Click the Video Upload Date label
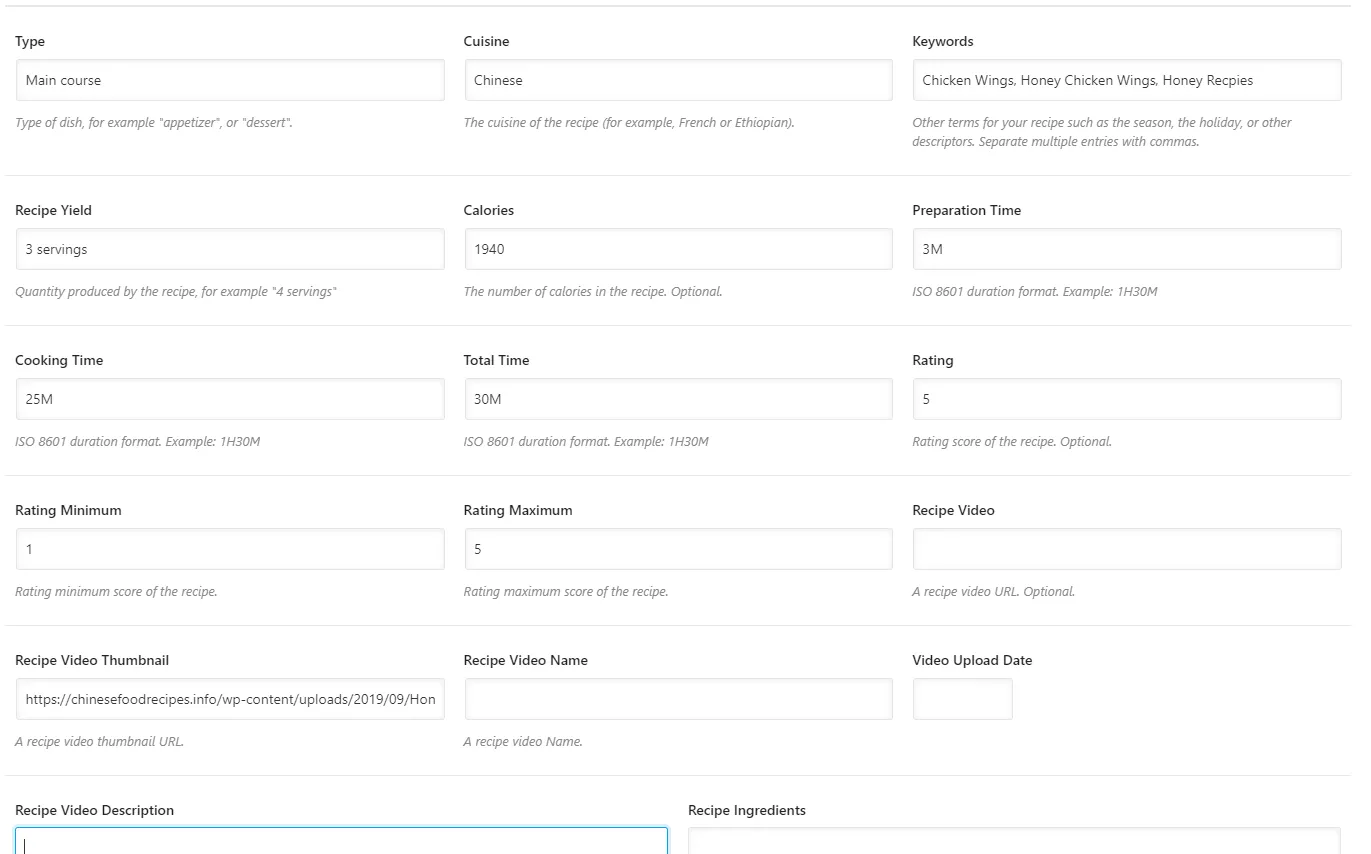The height and width of the screenshot is (854, 1371). (972, 660)
